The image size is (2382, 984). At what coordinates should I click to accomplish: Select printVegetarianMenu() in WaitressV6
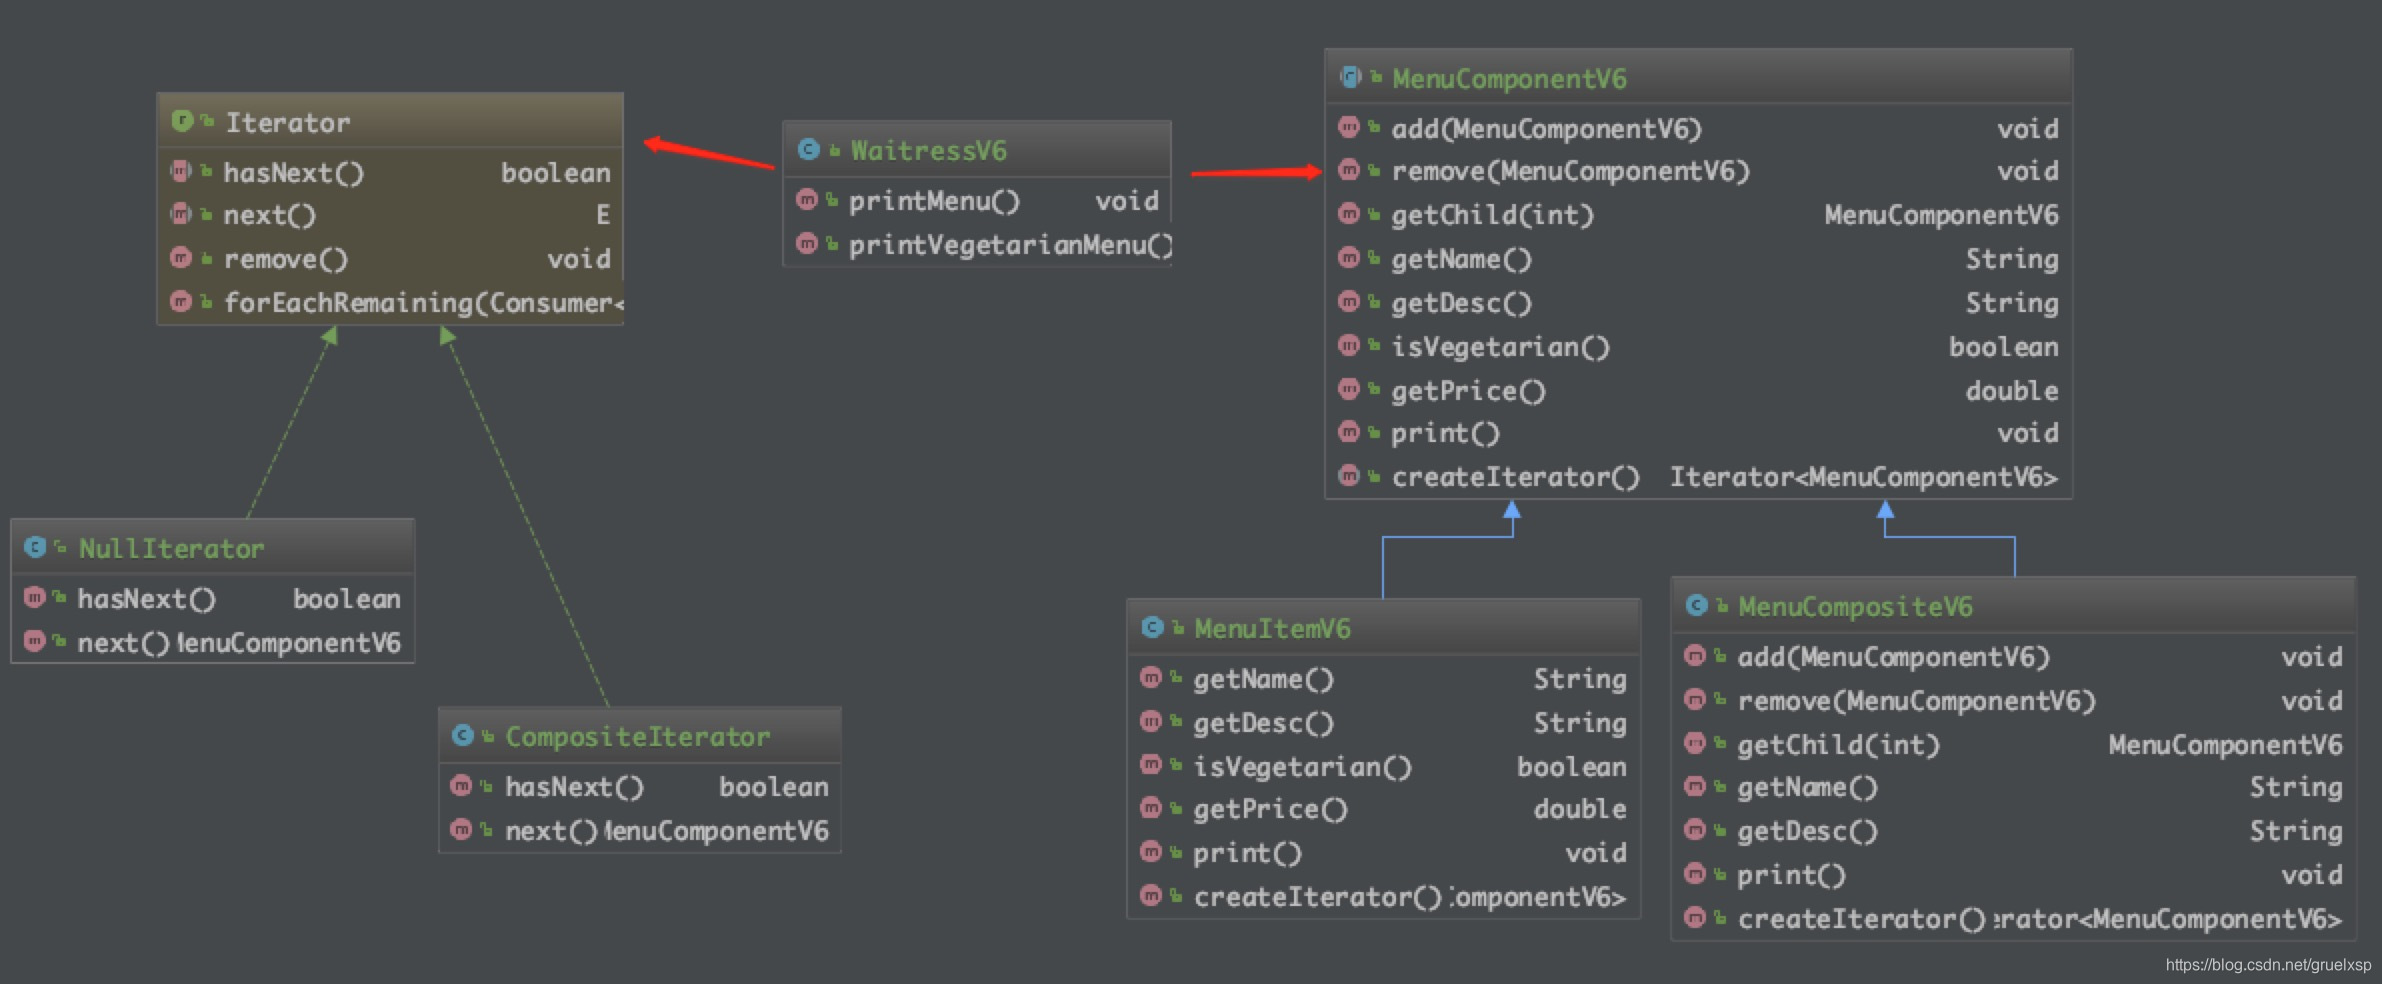1010,245
